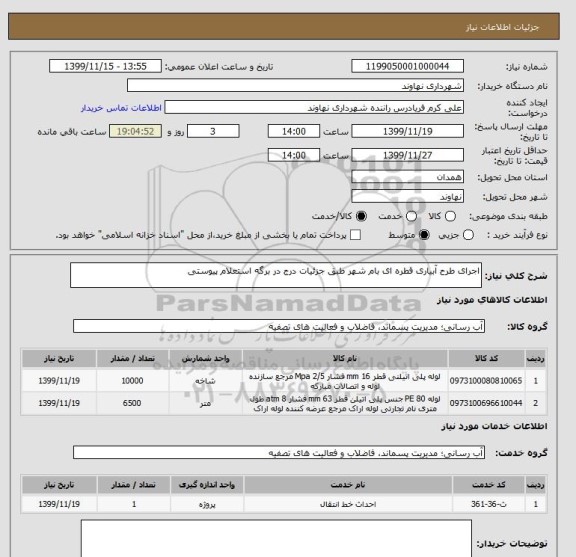The image size is (576, 557).
Task: Click quantity 6500 cell
Action: (x=132, y=403)
